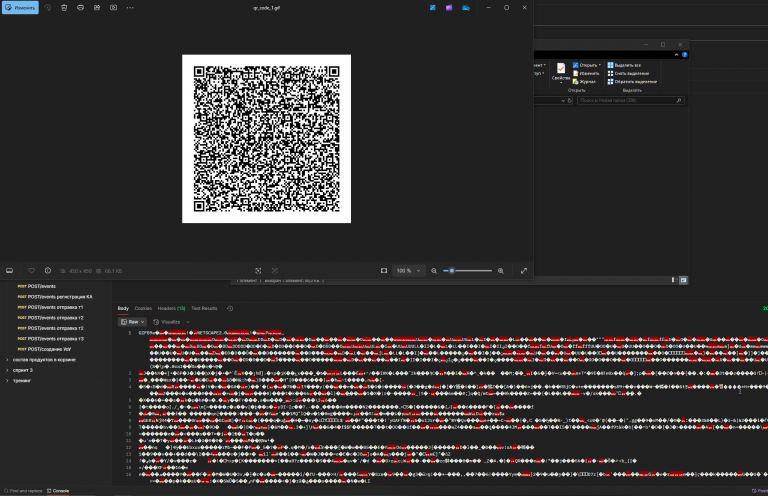
Task: Collapse the Explorer ribbon with the chevron
Action: [x=676, y=55]
